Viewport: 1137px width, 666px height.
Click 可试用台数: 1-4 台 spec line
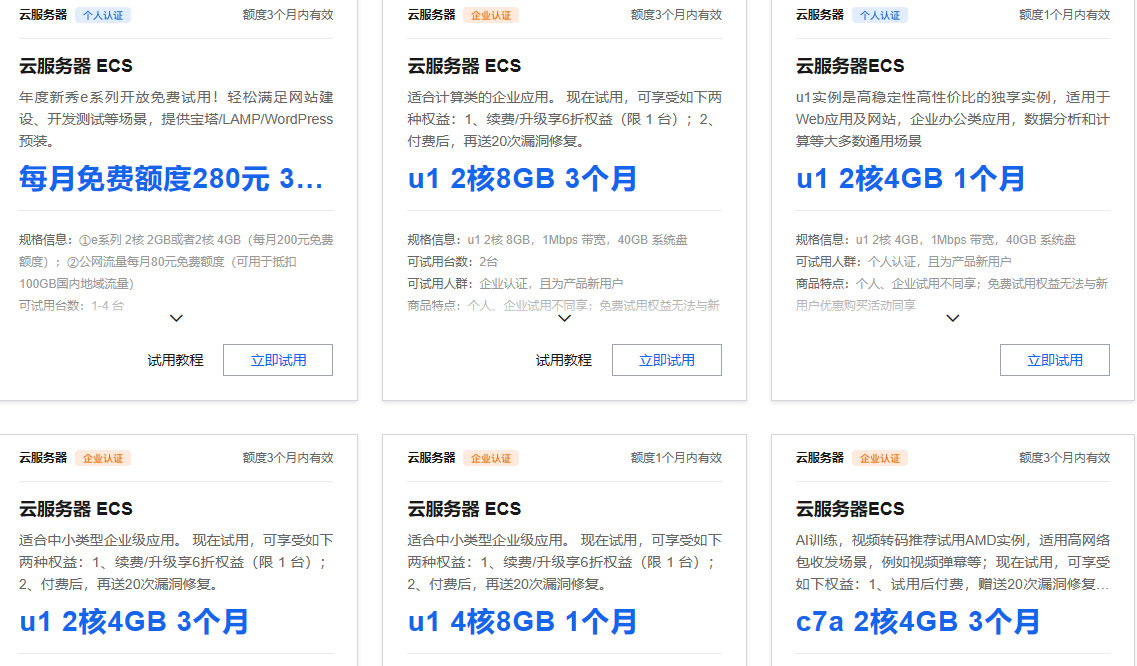72,305
